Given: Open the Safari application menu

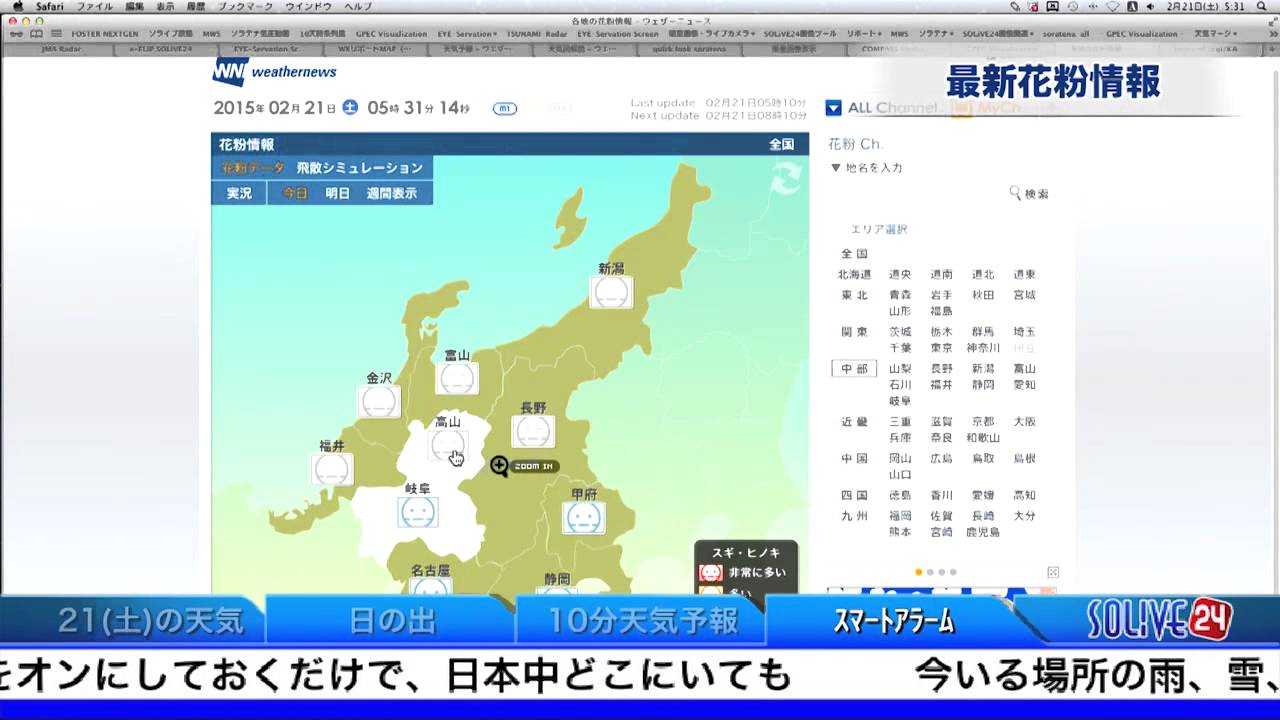Looking at the screenshot, I should (x=49, y=6).
